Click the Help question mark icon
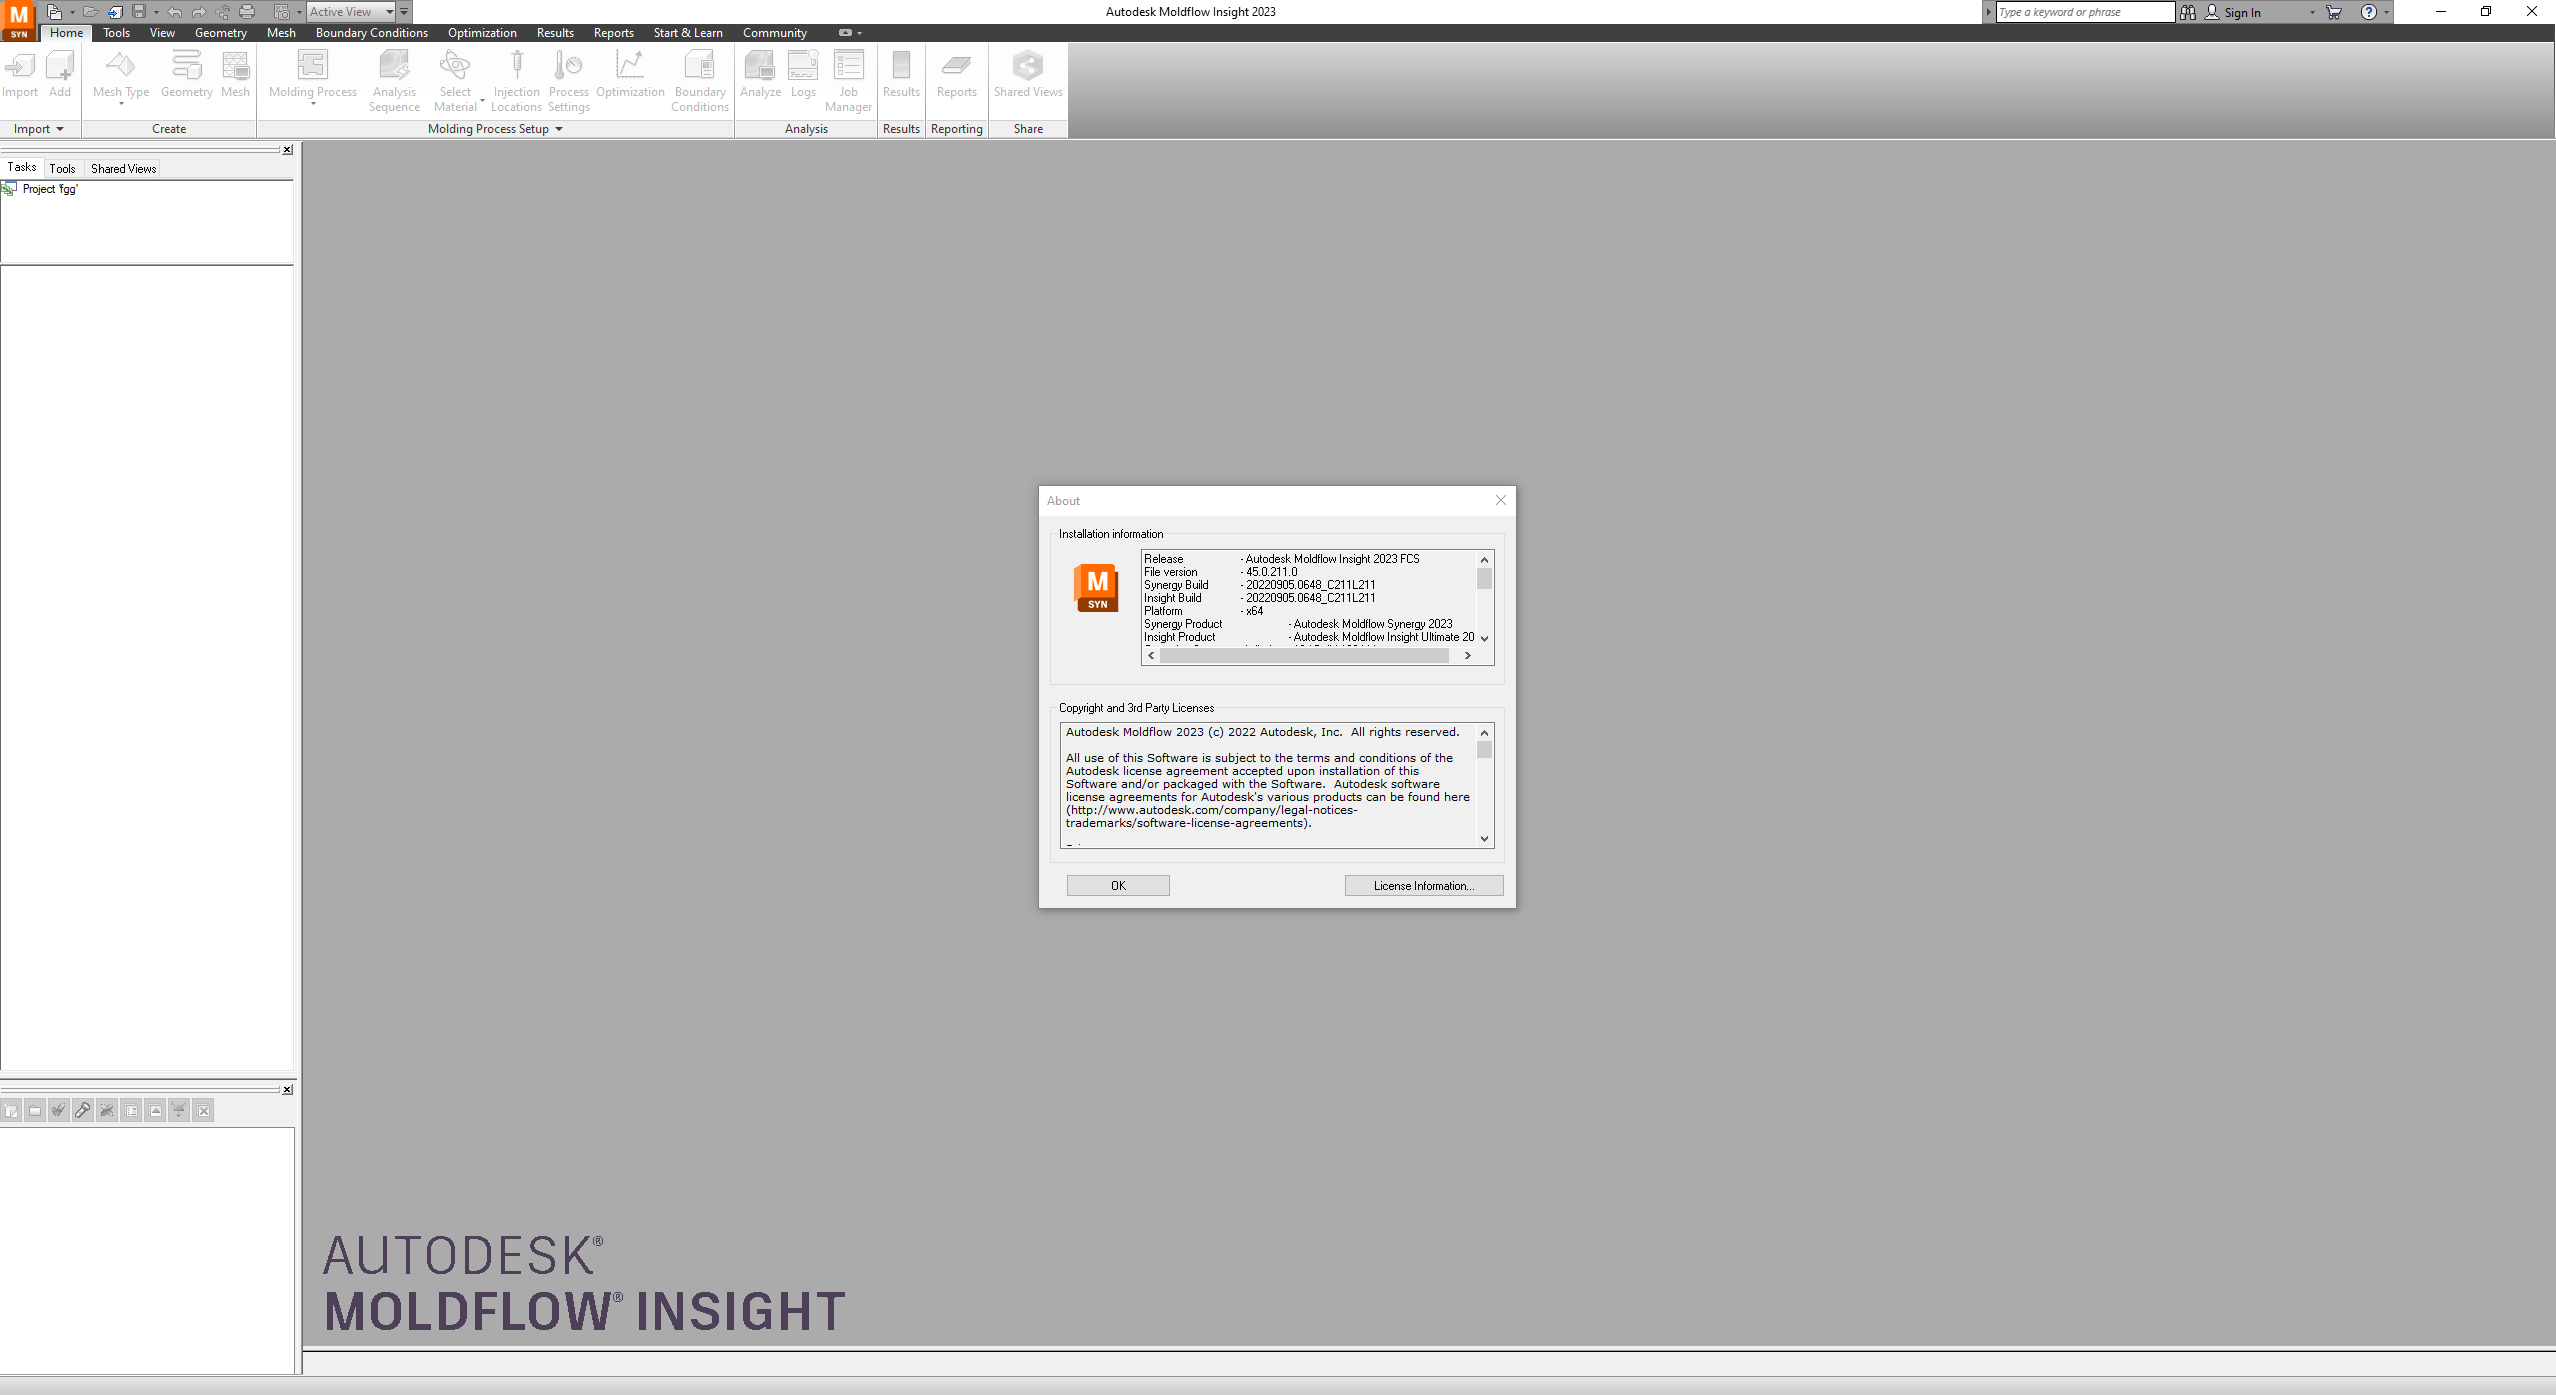Viewport: 2556px width, 1395px height. (2368, 12)
